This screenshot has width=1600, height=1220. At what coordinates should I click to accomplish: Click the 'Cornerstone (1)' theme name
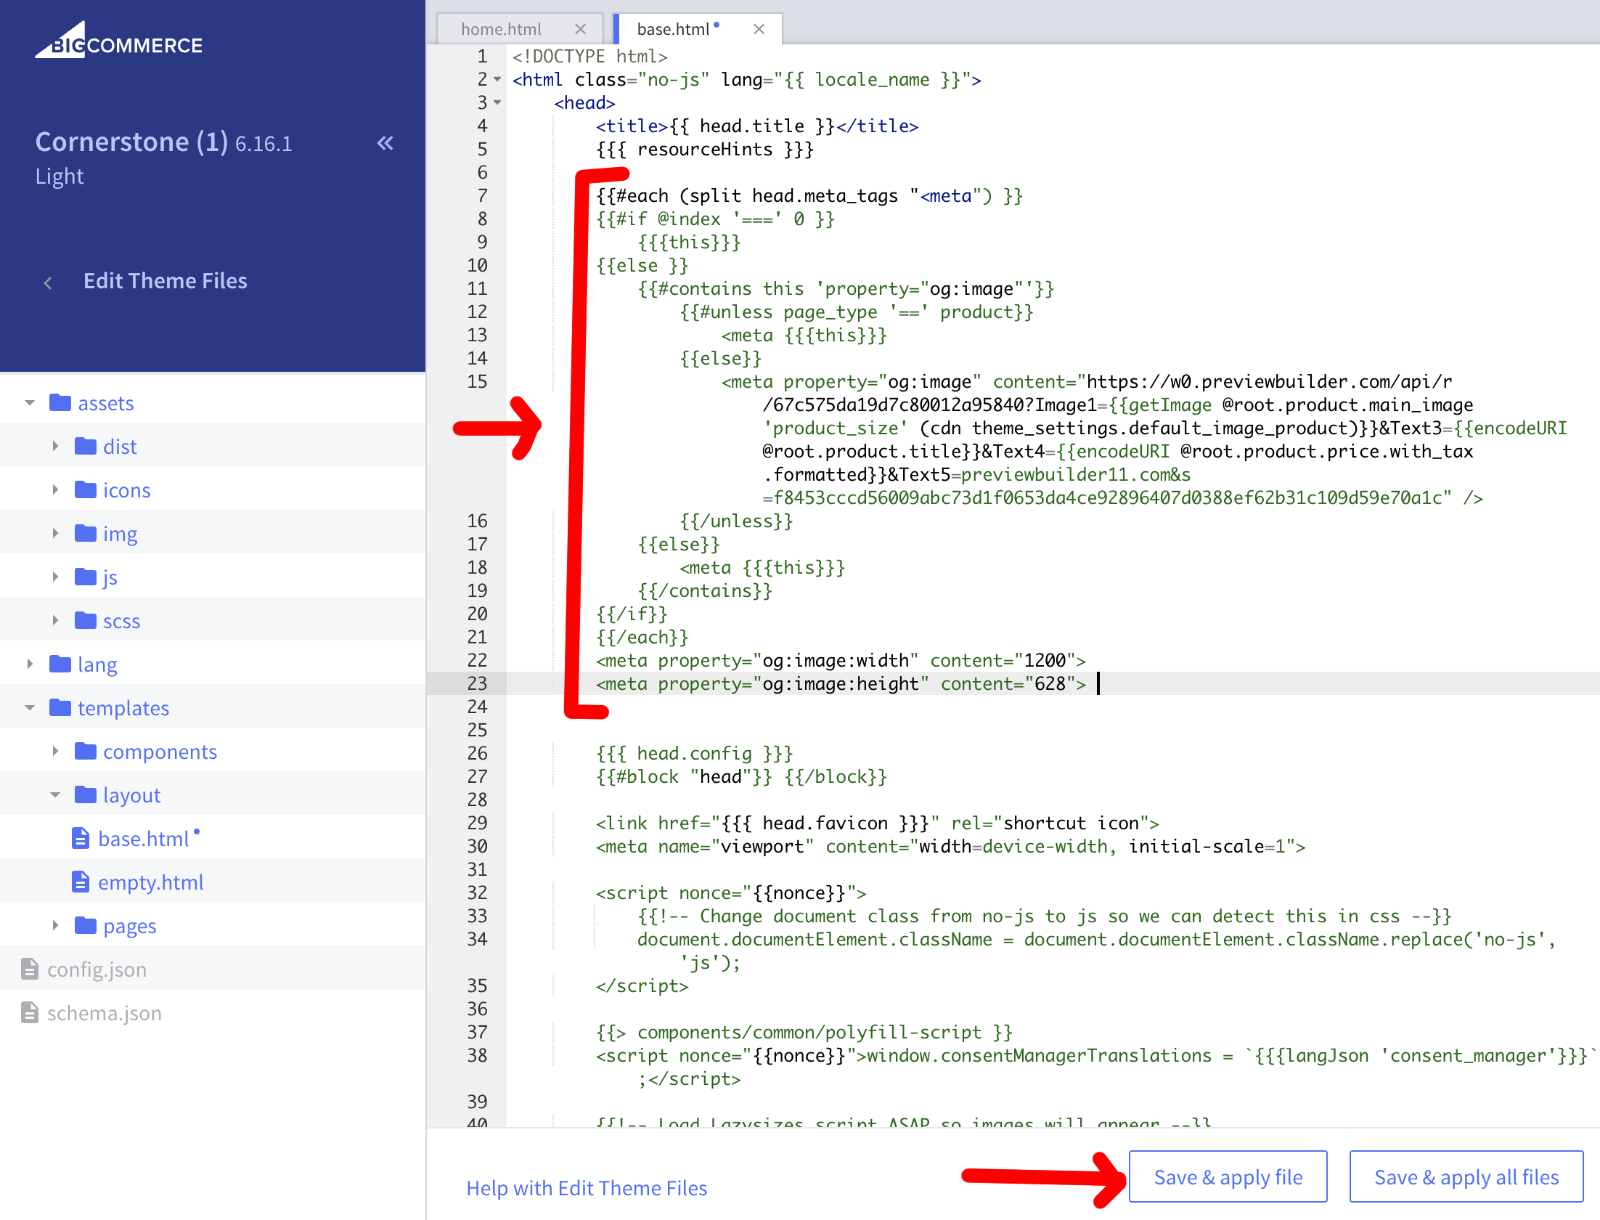[131, 142]
